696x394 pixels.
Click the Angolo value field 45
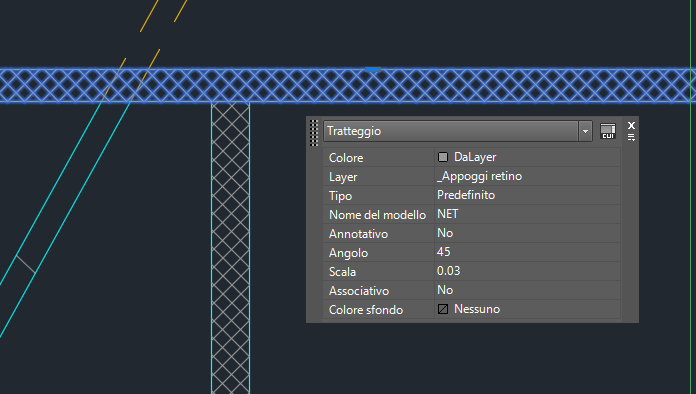pos(527,252)
